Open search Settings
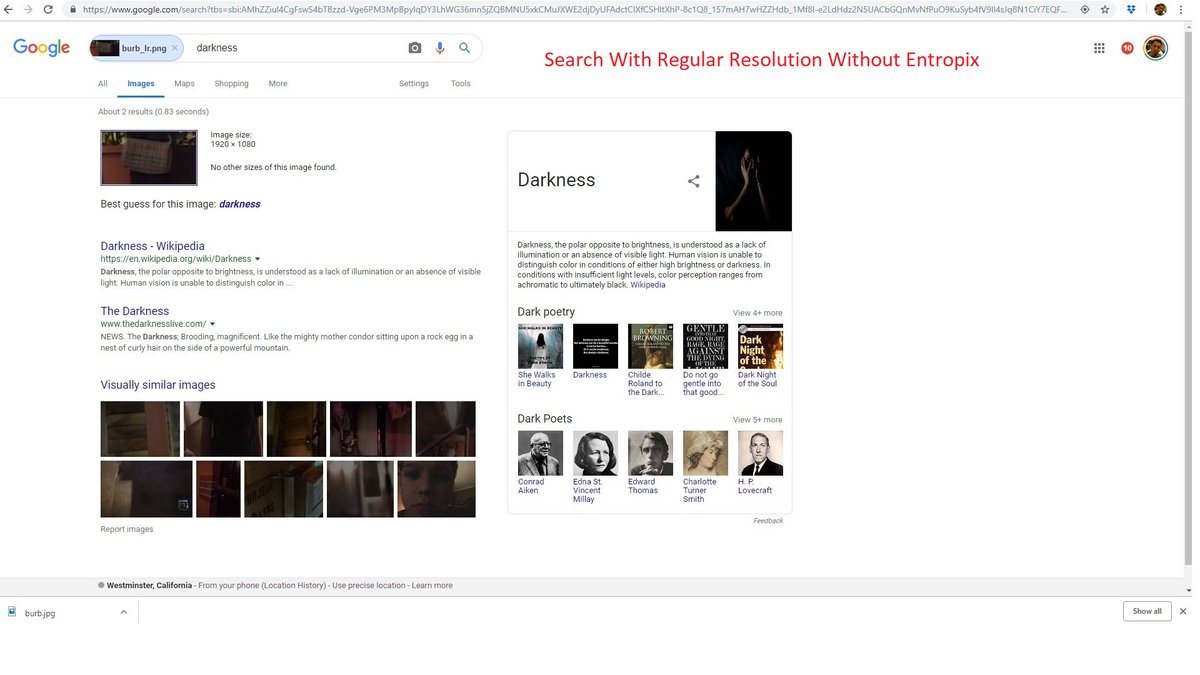 tap(414, 84)
